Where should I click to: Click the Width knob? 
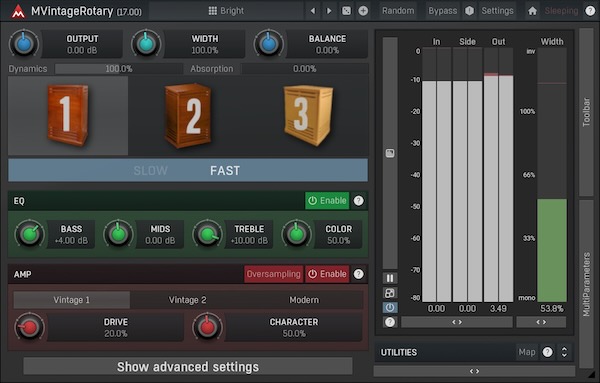click(x=146, y=44)
